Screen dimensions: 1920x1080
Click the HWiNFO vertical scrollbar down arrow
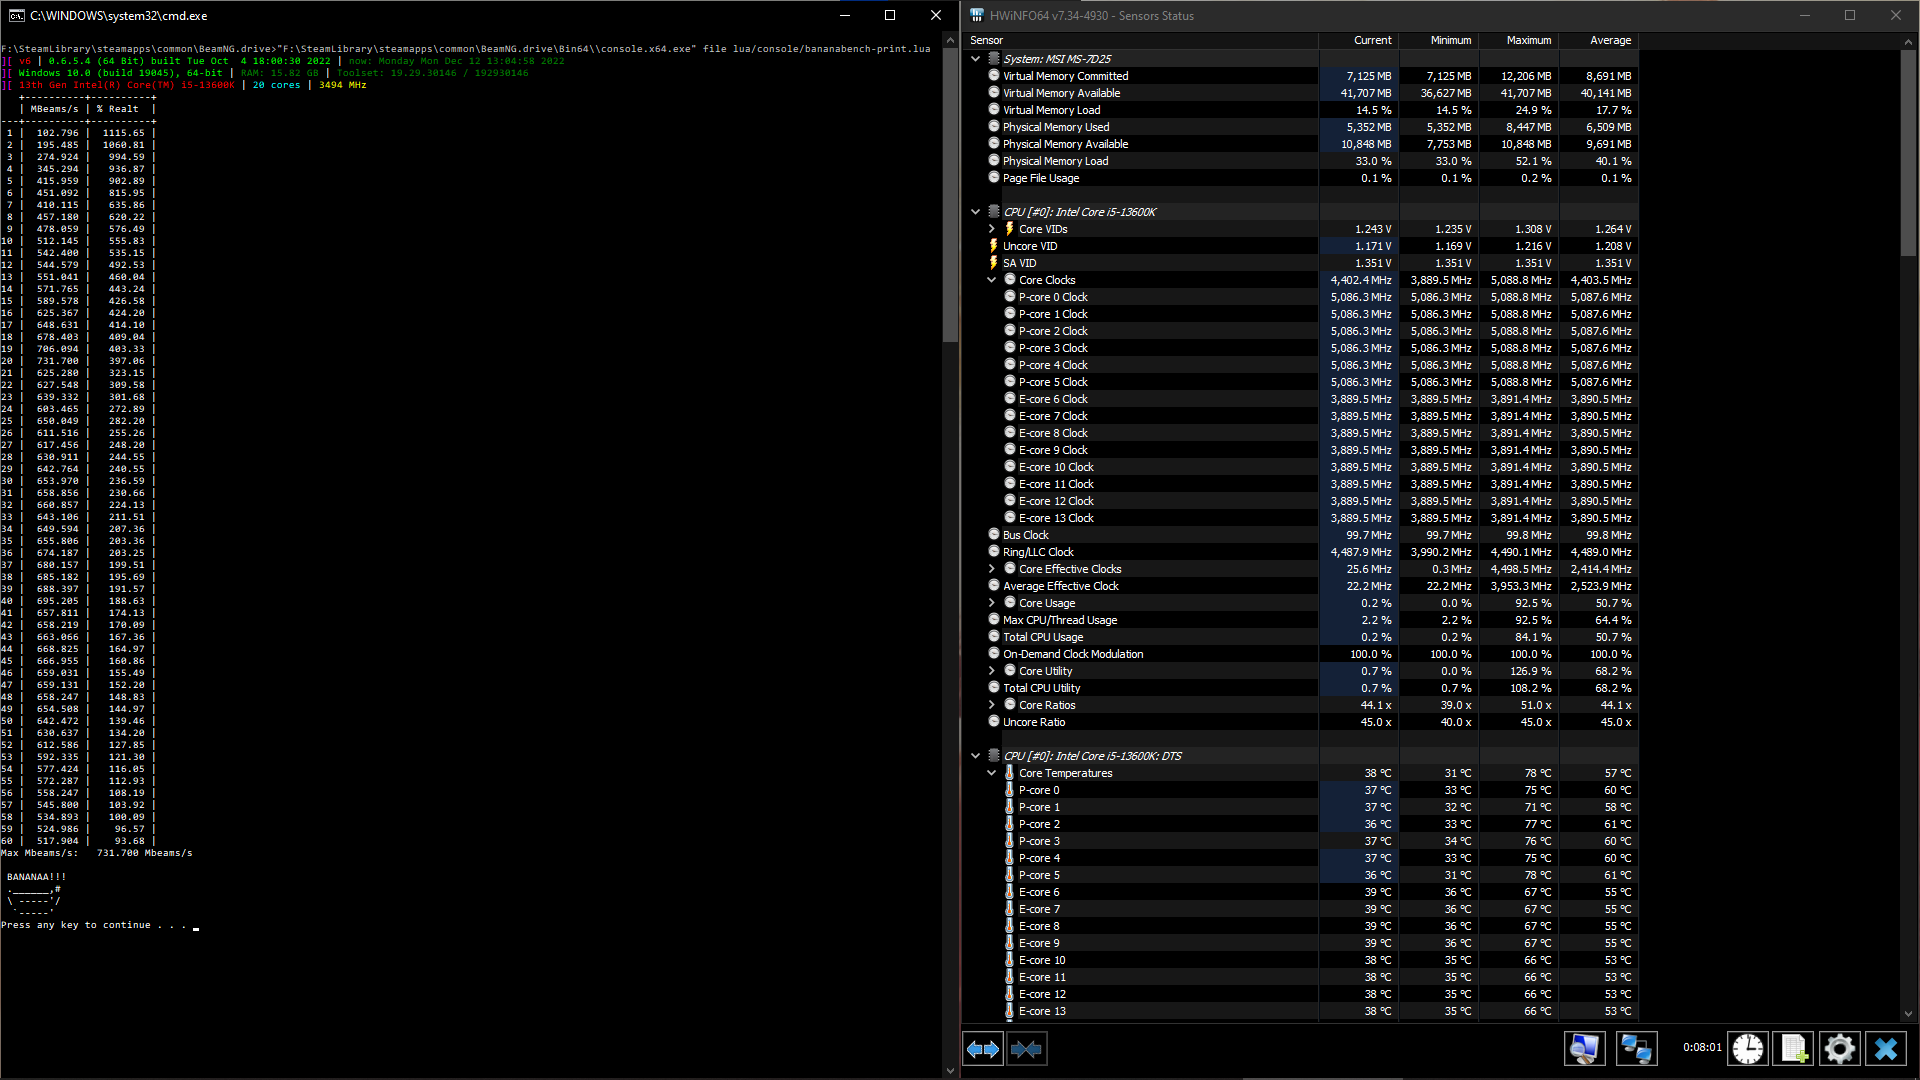tap(1908, 1014)
